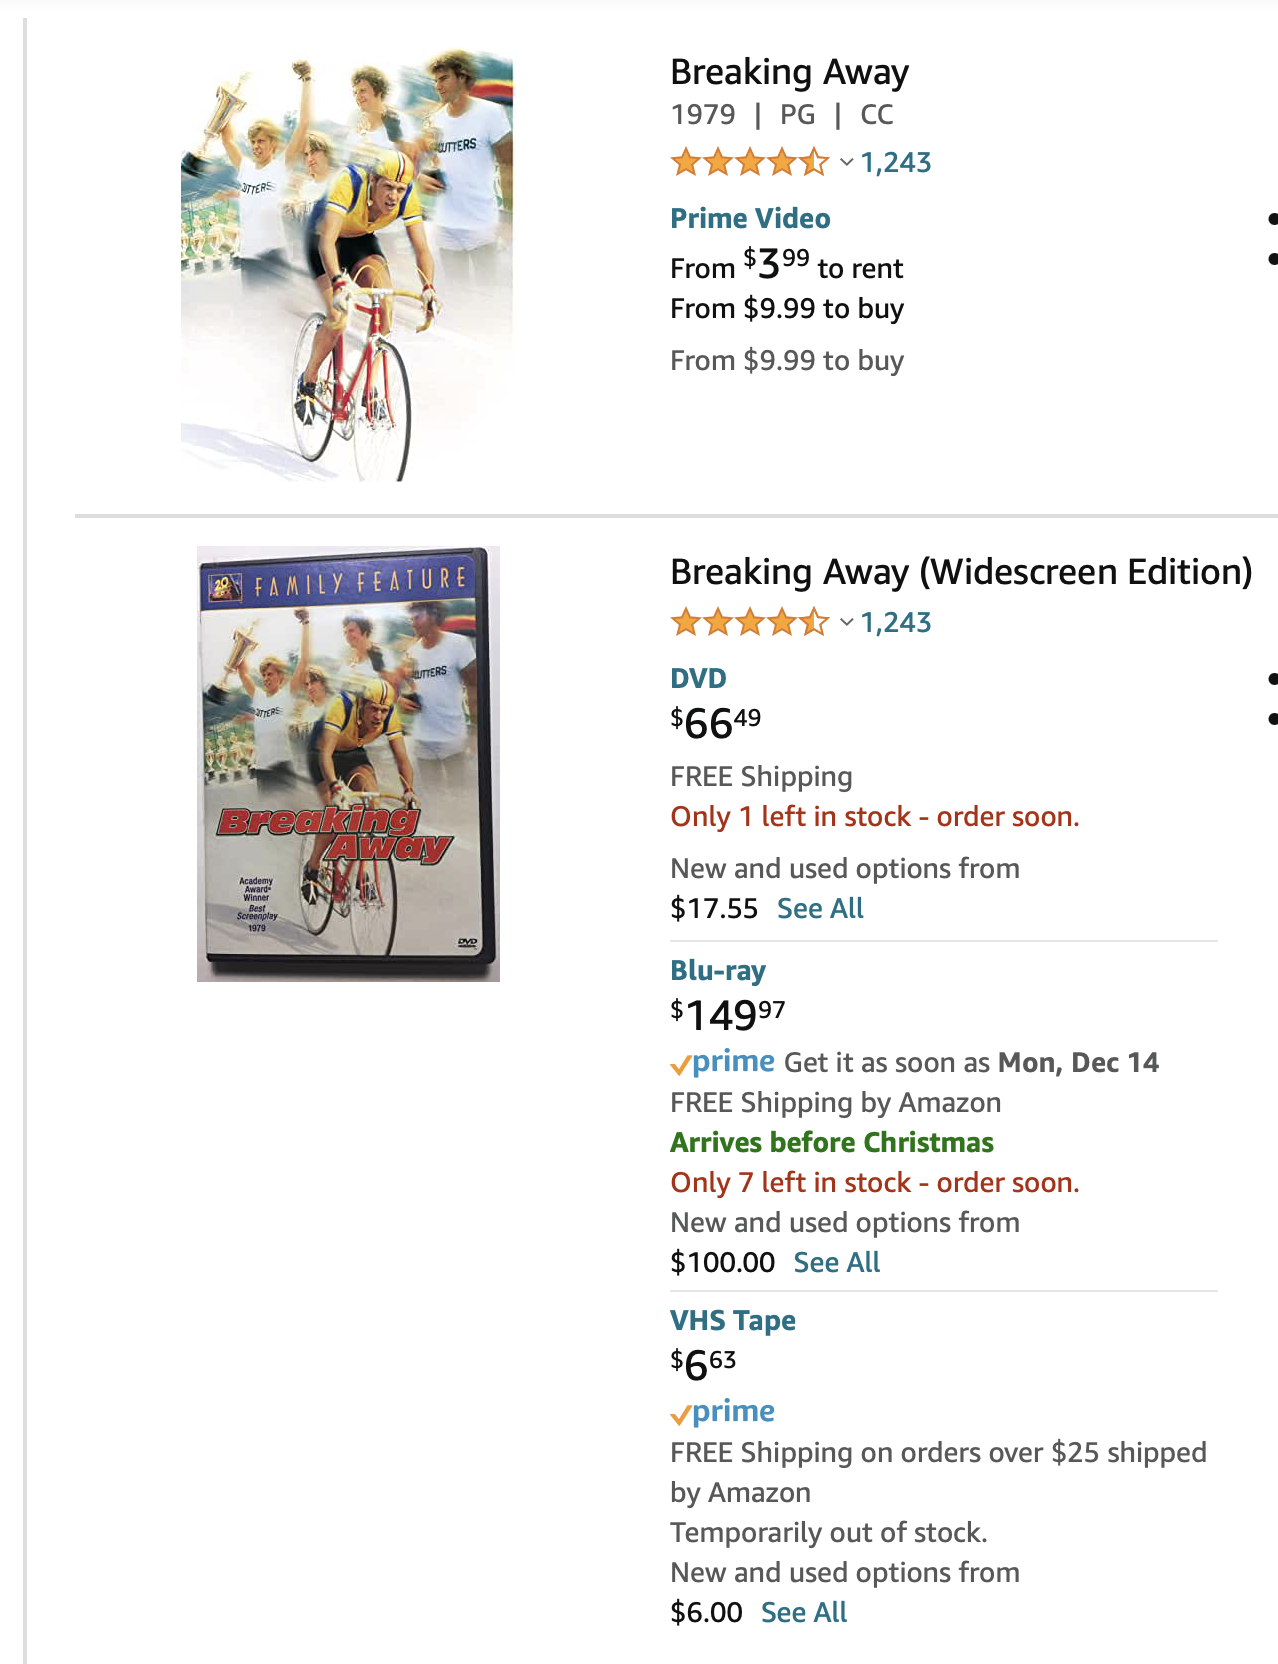Open the Family Feature DVD cover image
The width and height of the screenshot is (1278, 1664).
[348, 764]
